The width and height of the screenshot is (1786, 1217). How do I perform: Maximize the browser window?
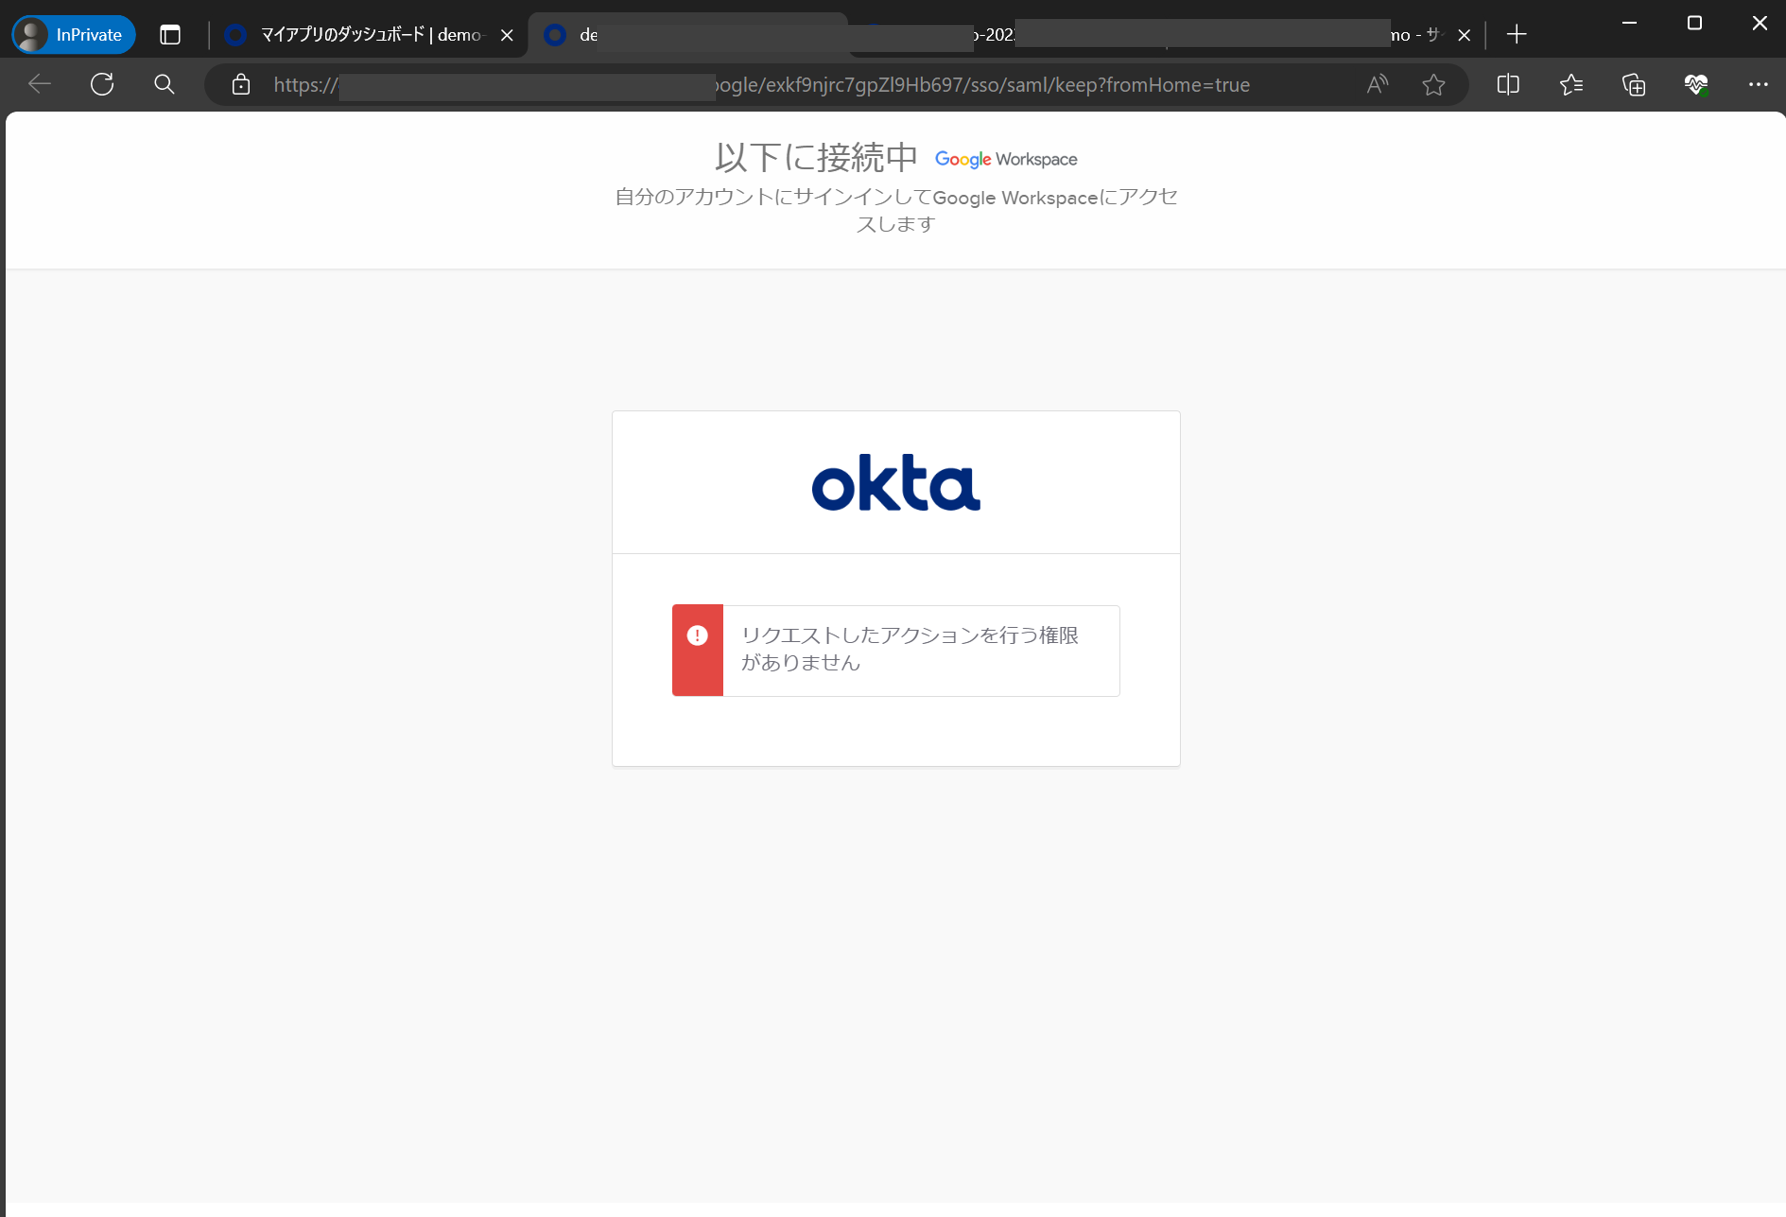(x=1694, y=23)
